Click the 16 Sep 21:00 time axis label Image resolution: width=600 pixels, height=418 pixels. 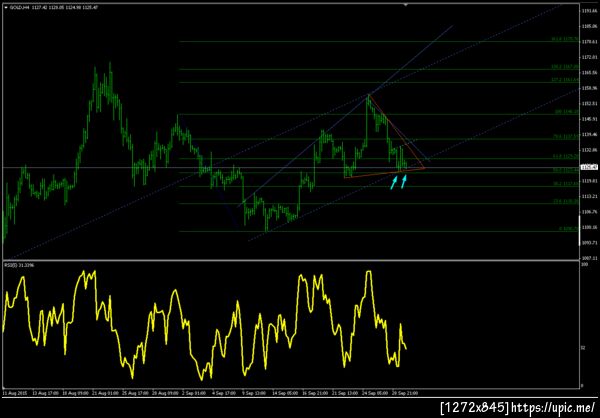tap(315, 393)
